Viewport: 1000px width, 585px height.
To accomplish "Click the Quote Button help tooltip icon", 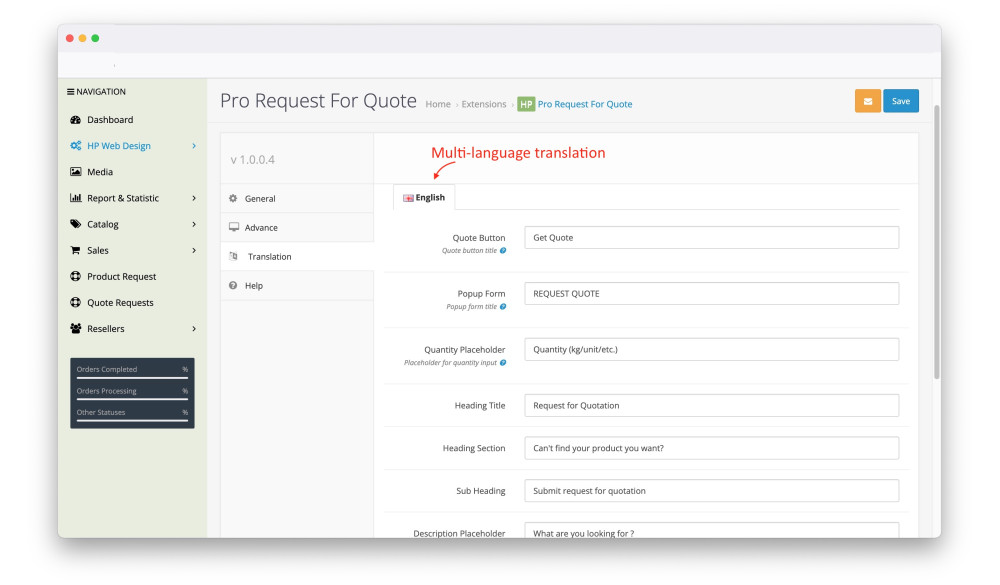I will click(x=503, y=251).
